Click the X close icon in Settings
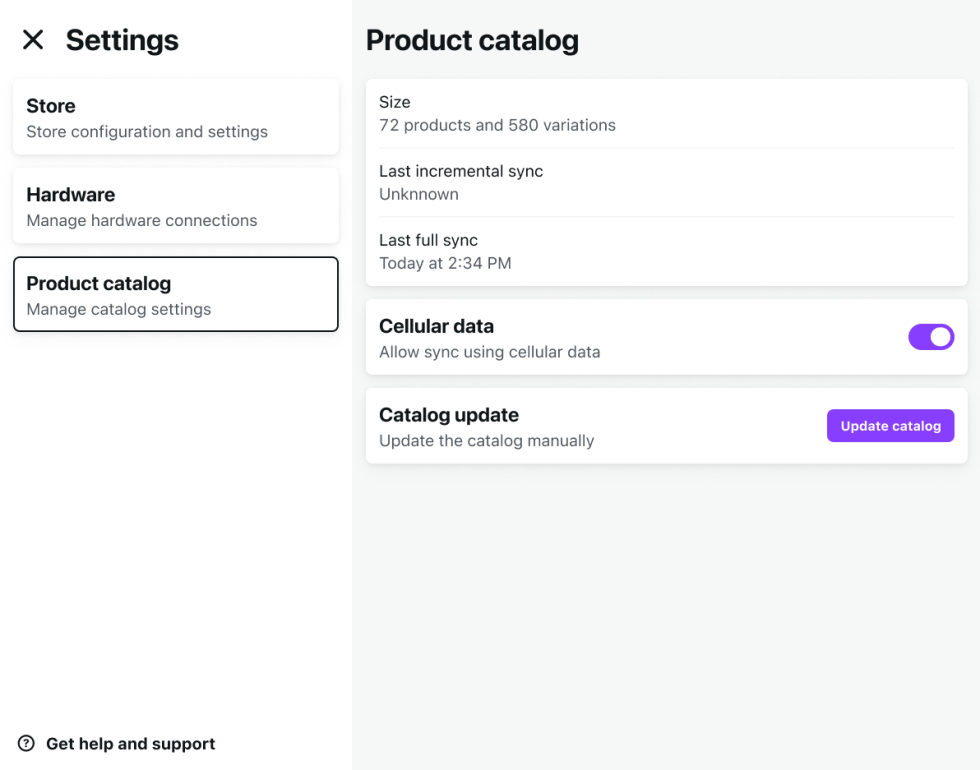Viewport: 980px width, 770px height. pyautogui.click(x=33, y=39)
